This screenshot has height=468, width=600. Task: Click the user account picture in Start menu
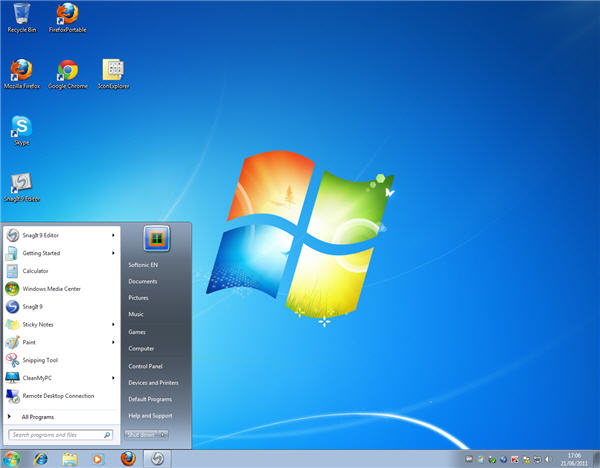pos(157,238)
